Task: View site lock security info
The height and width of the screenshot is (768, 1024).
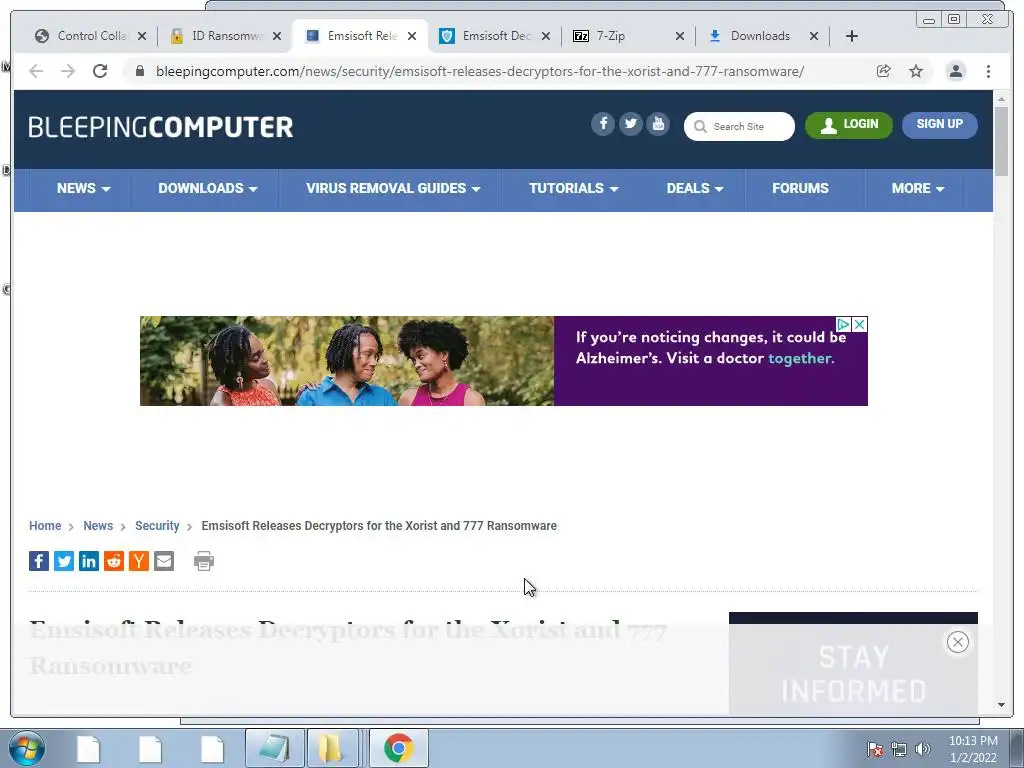Action: point(140,71)
